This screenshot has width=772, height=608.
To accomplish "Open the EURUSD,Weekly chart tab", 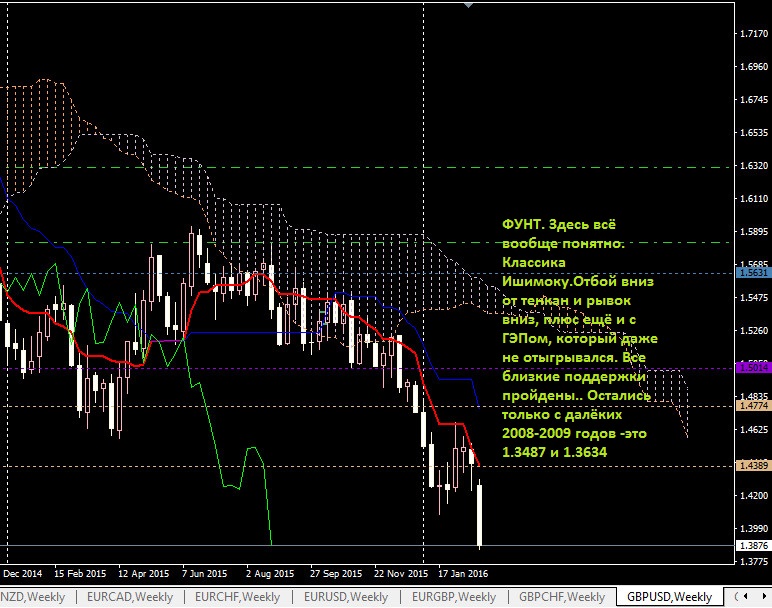I will (x=346, y=597).
